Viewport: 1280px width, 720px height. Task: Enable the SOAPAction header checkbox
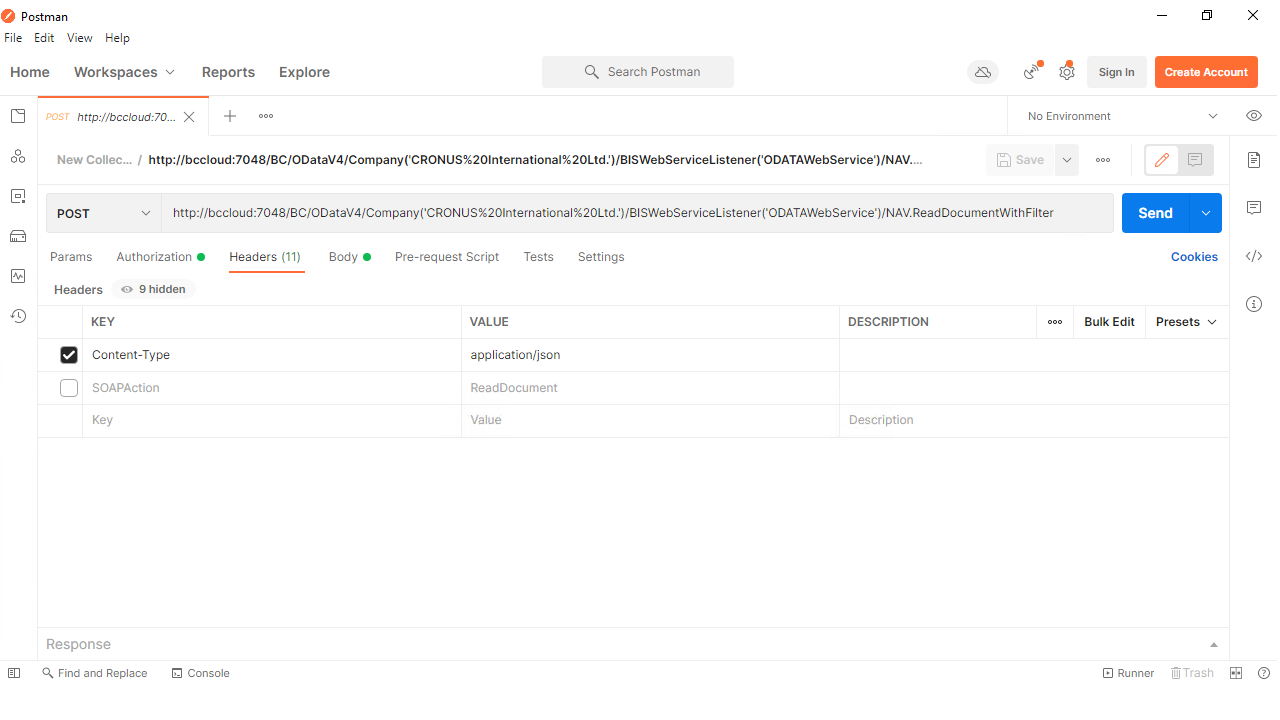coord(69,388)
